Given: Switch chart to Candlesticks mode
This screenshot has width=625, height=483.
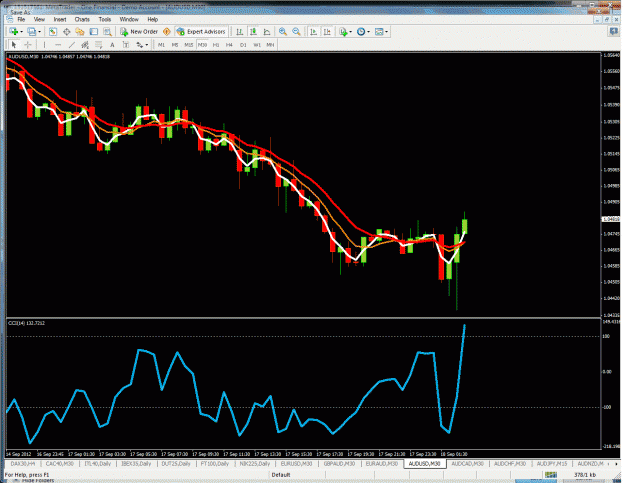Looking at the screenshot, I should click(253, 32).
